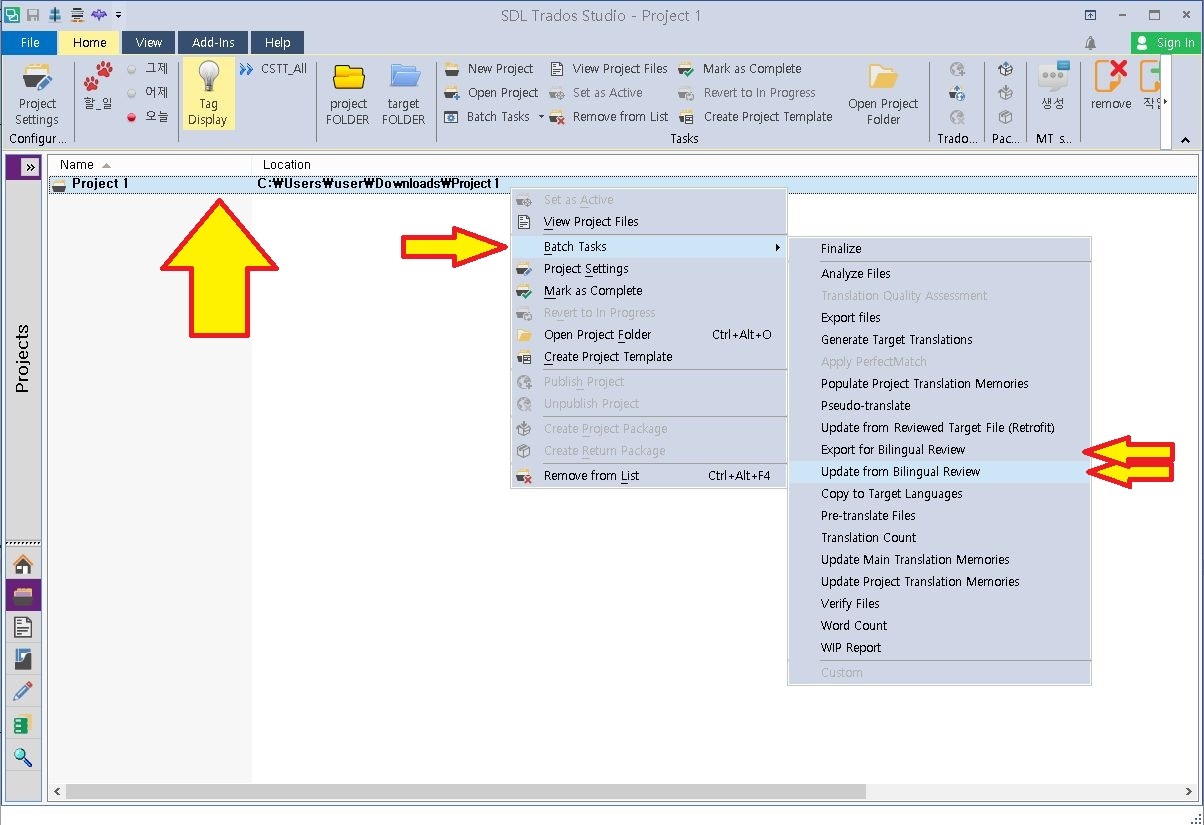Click the magnifier icon in the sidebar

point(23,757)
